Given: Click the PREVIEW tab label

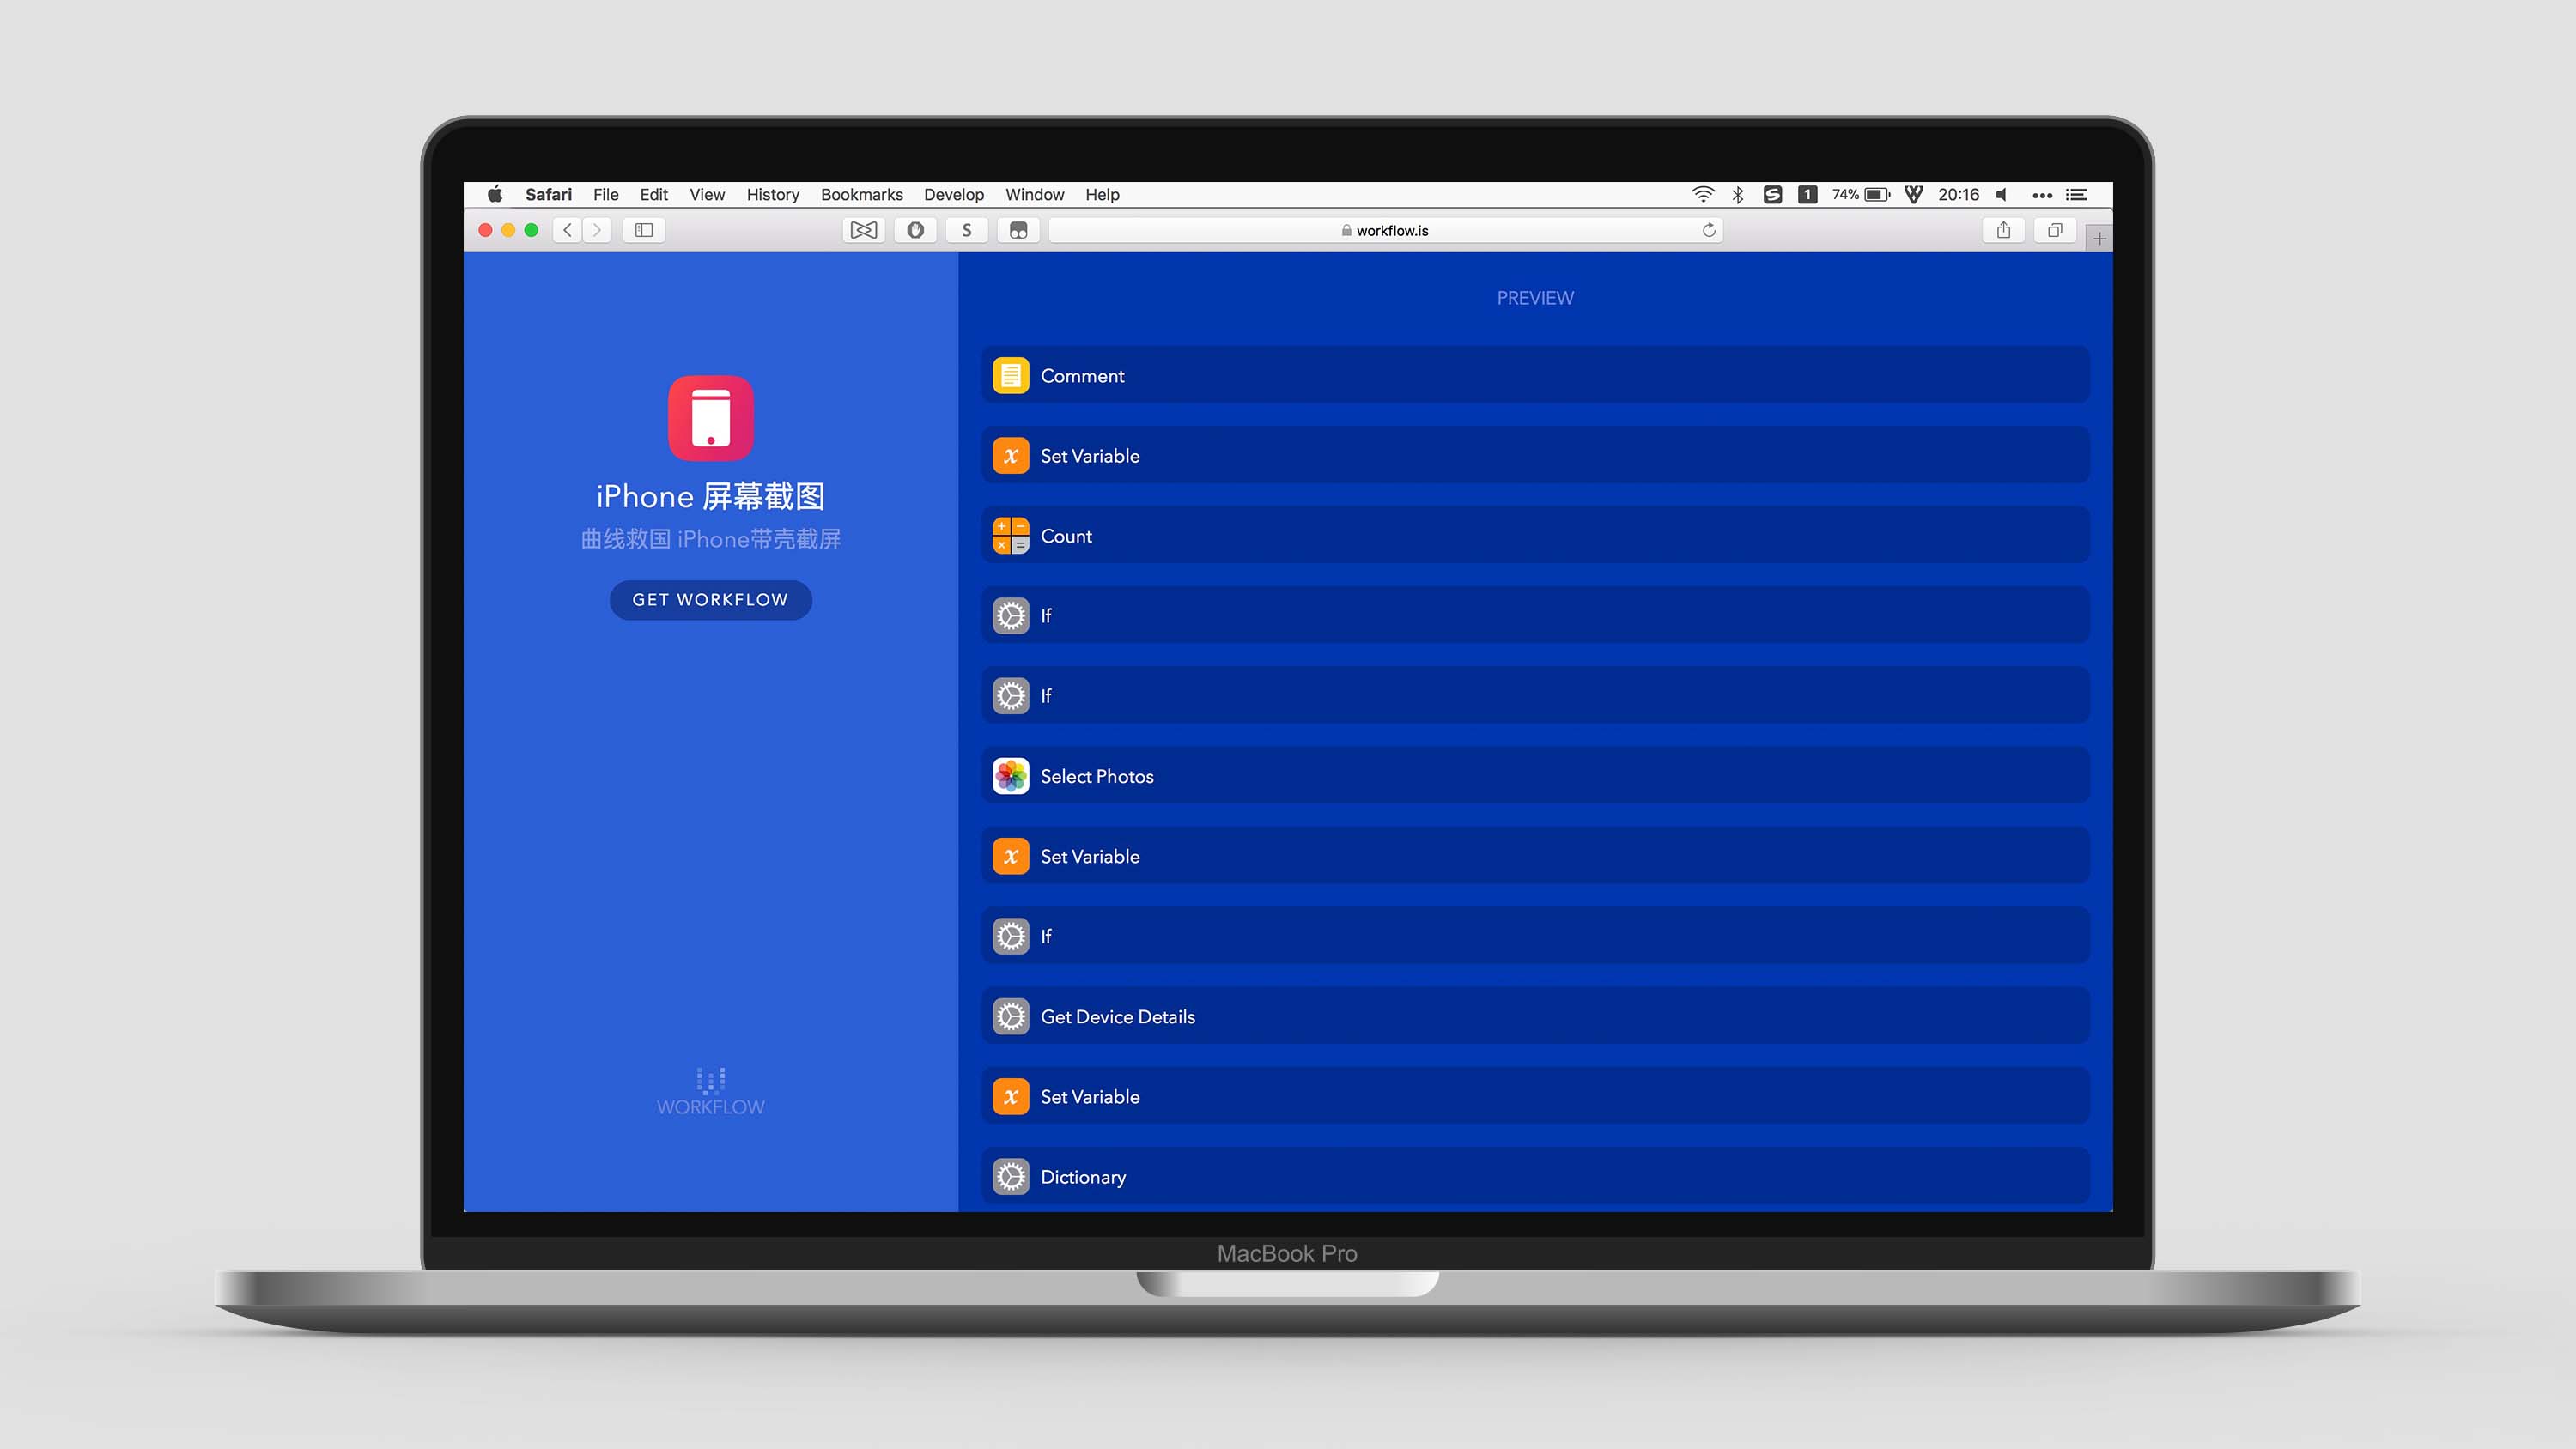Looking at the screenshot, I should [x=1534, y=295].
